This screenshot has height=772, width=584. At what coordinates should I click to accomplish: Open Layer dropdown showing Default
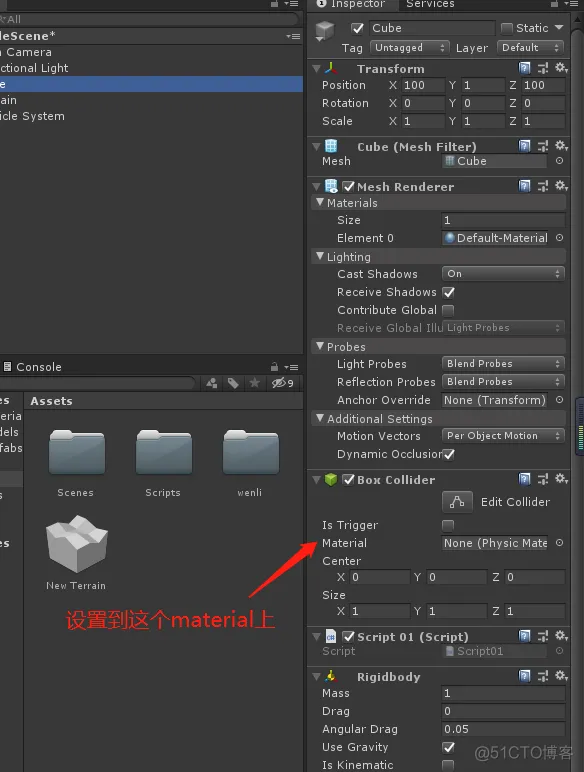pos(530,48)
